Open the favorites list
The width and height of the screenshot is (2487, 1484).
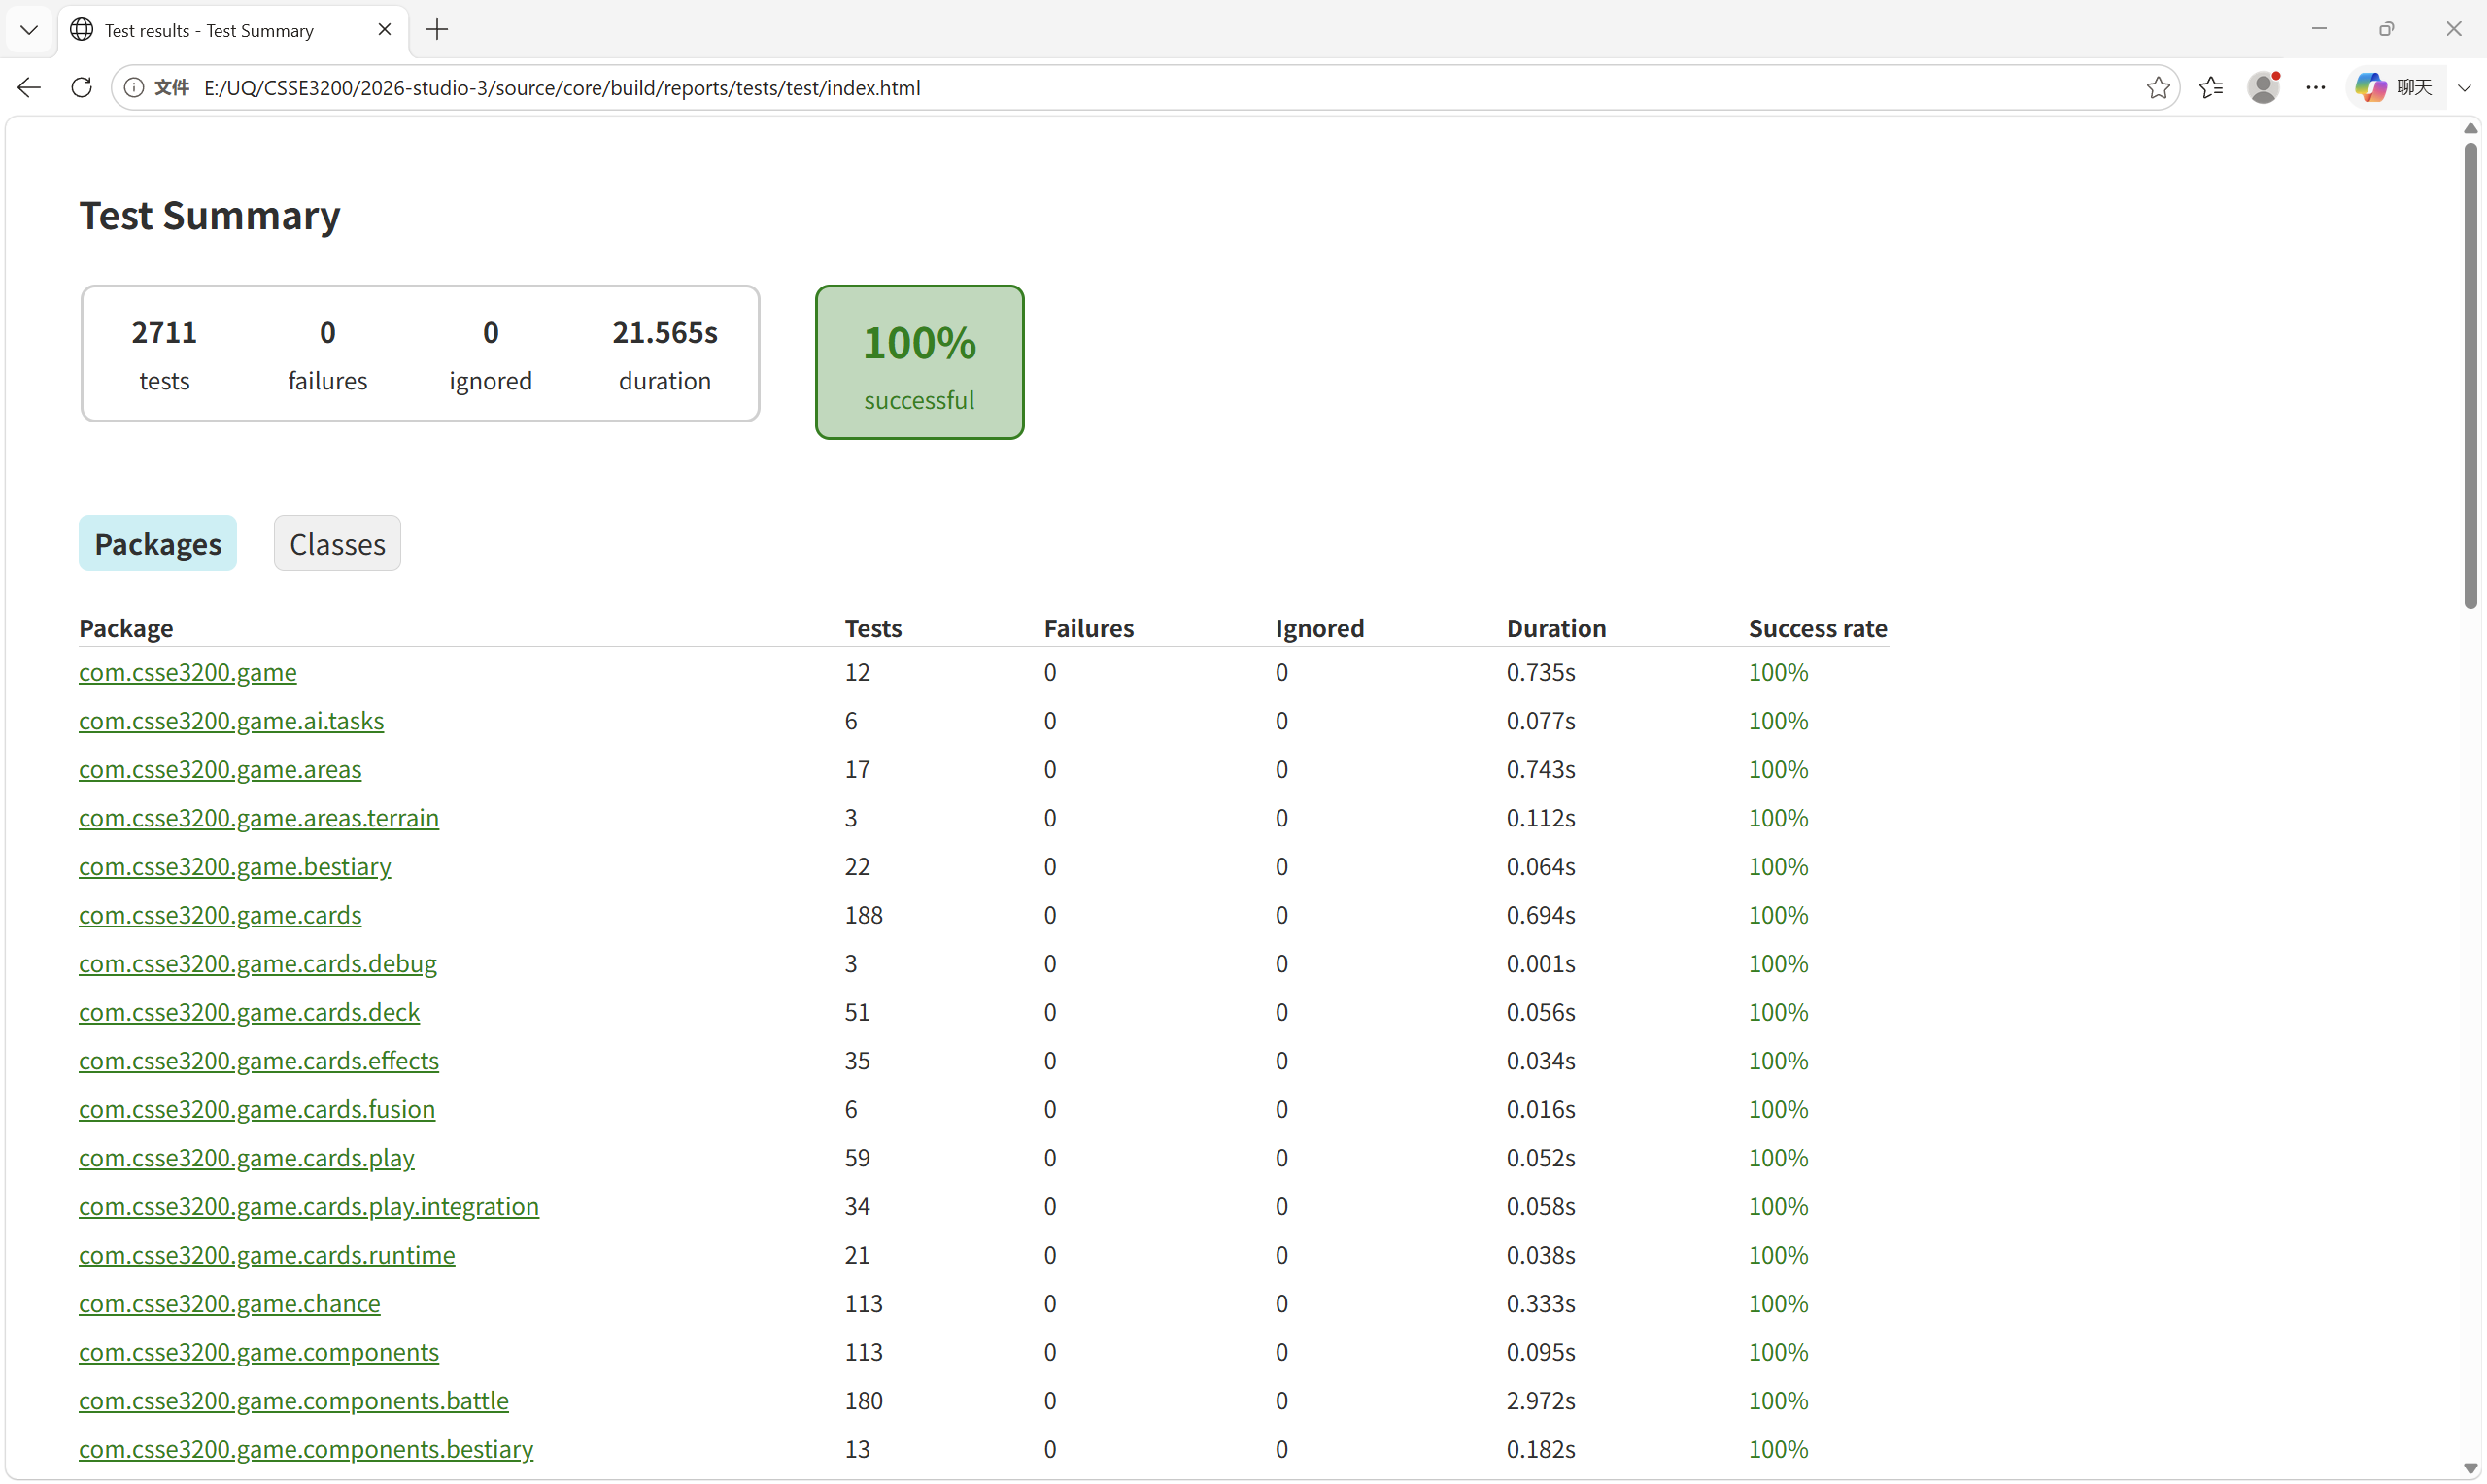[x=2211, y=88]
